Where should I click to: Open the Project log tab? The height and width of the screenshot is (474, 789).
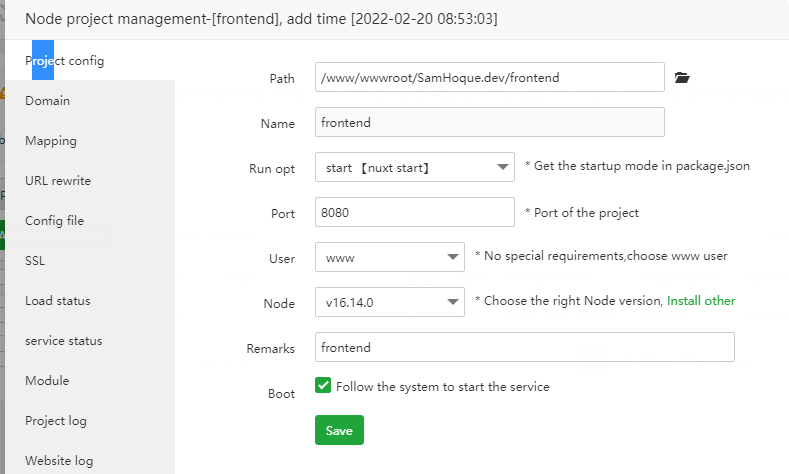tap(56, 421)
